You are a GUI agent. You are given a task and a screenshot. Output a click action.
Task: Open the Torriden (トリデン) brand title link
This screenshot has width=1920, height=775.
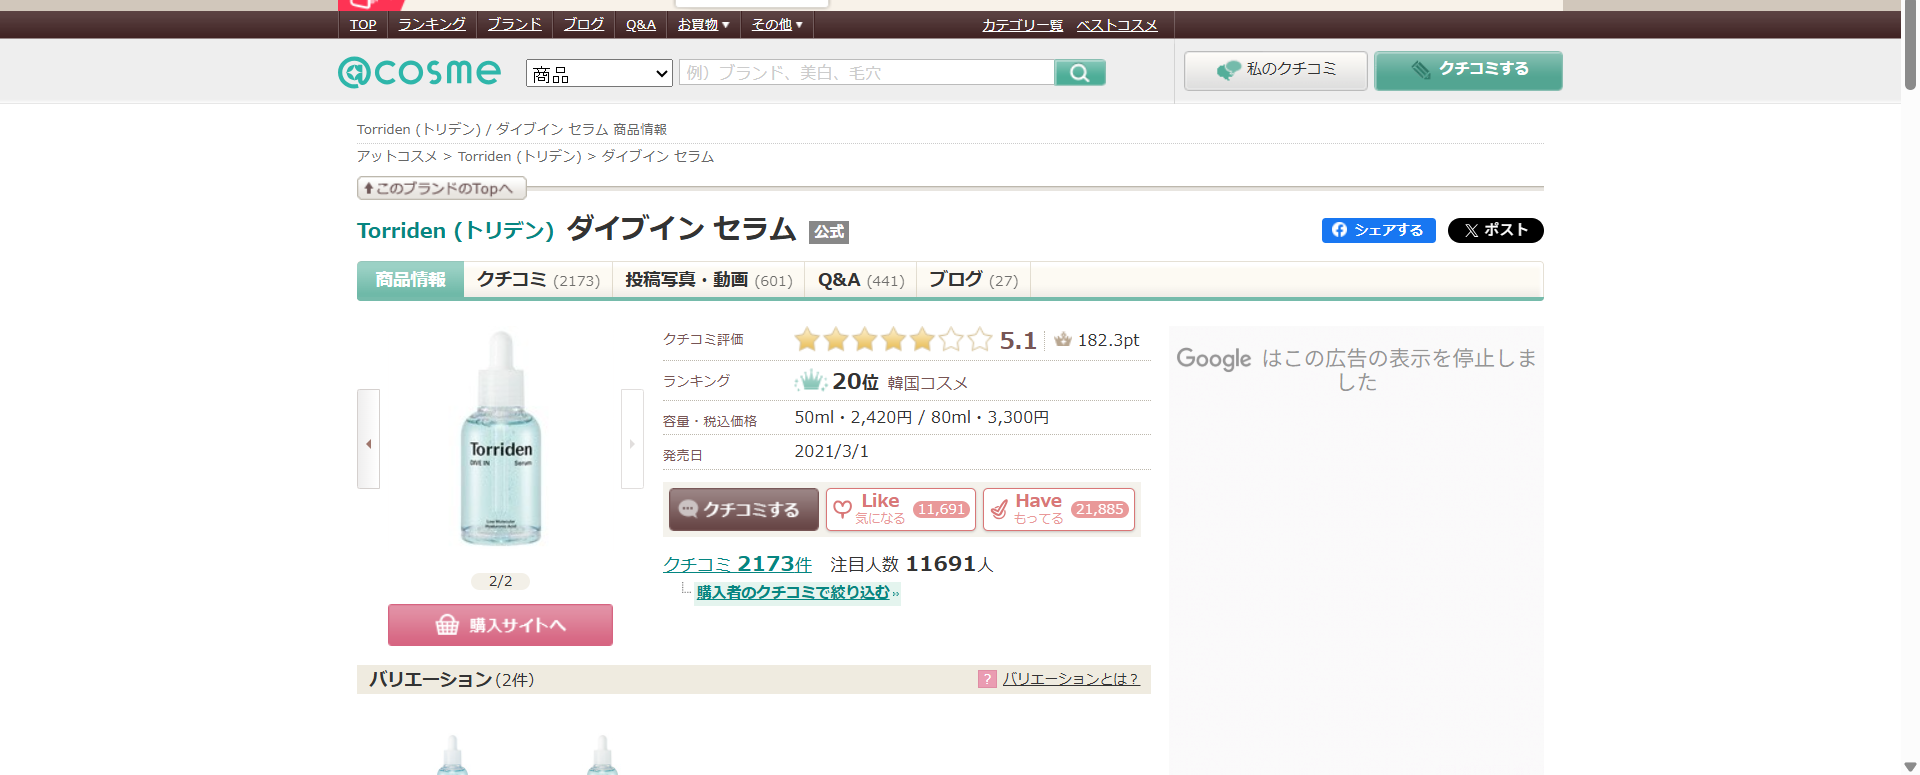455,230
